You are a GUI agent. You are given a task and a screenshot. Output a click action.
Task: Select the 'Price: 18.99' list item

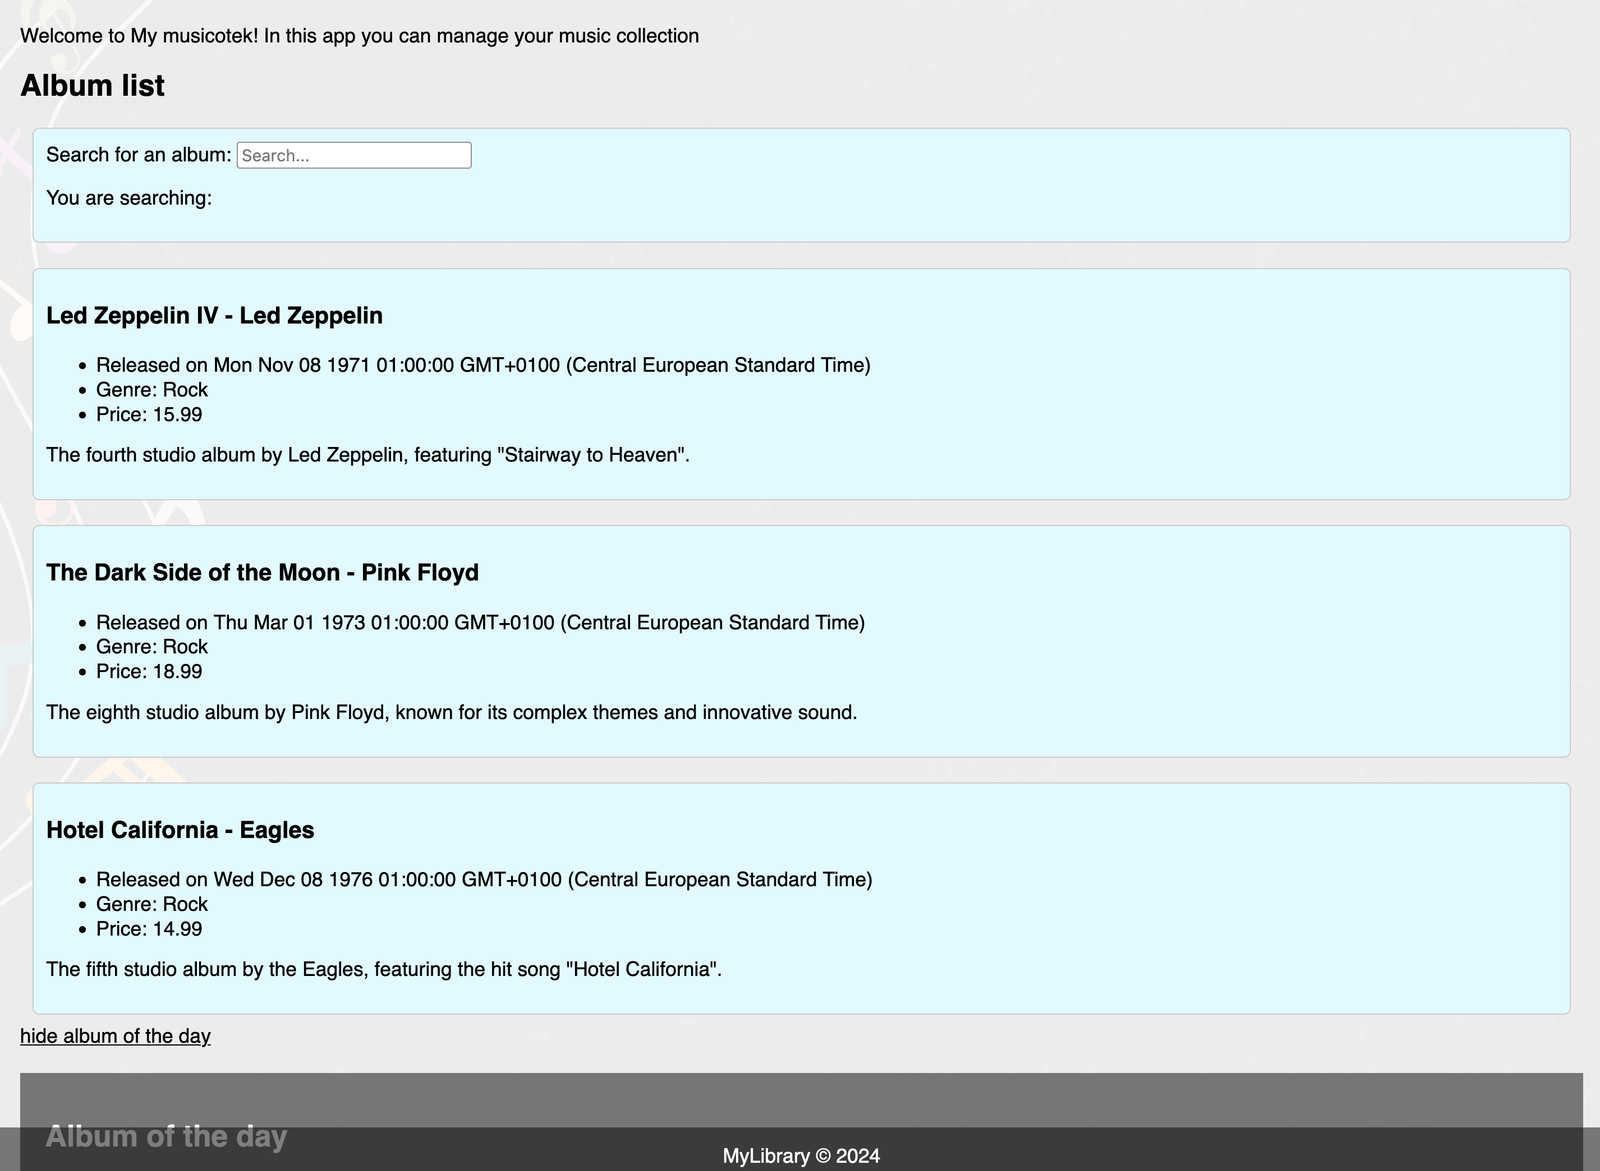pos(149,671)
